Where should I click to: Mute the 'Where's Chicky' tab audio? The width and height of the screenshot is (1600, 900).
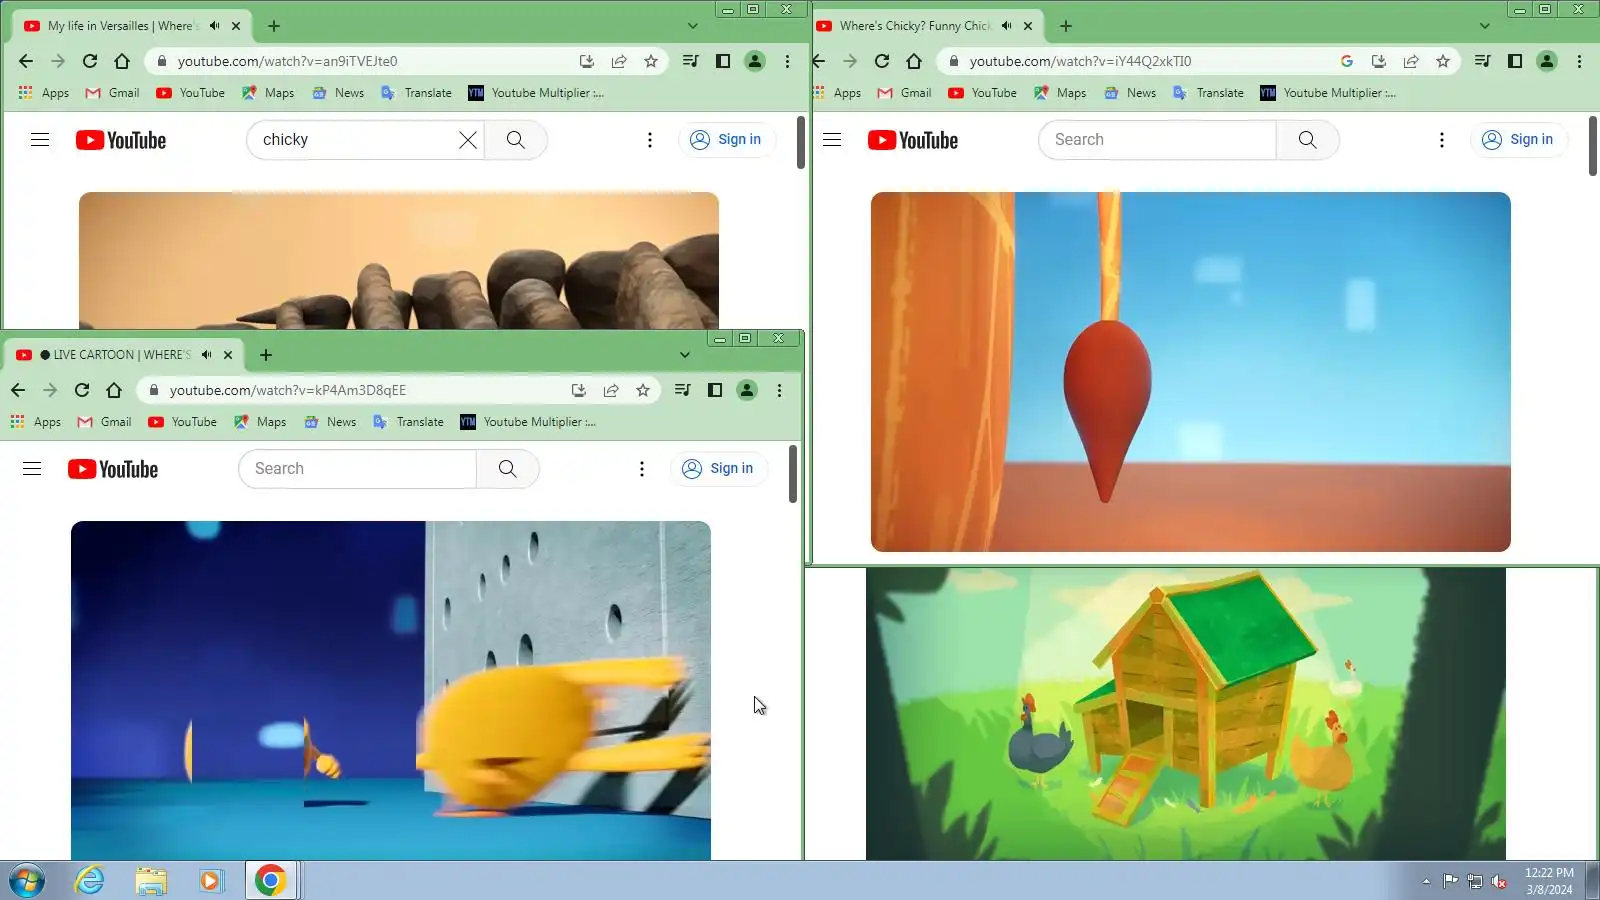[1006, 26]
